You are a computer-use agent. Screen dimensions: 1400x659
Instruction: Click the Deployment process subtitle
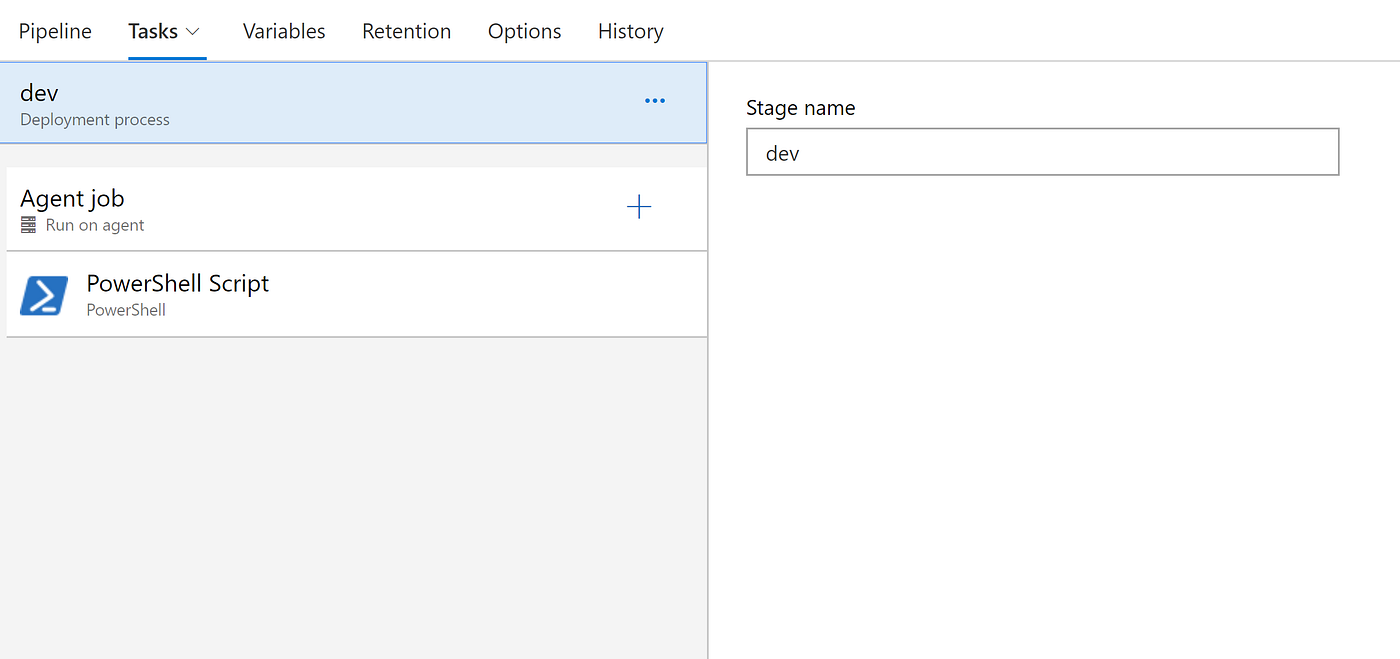tap(95, 120)
